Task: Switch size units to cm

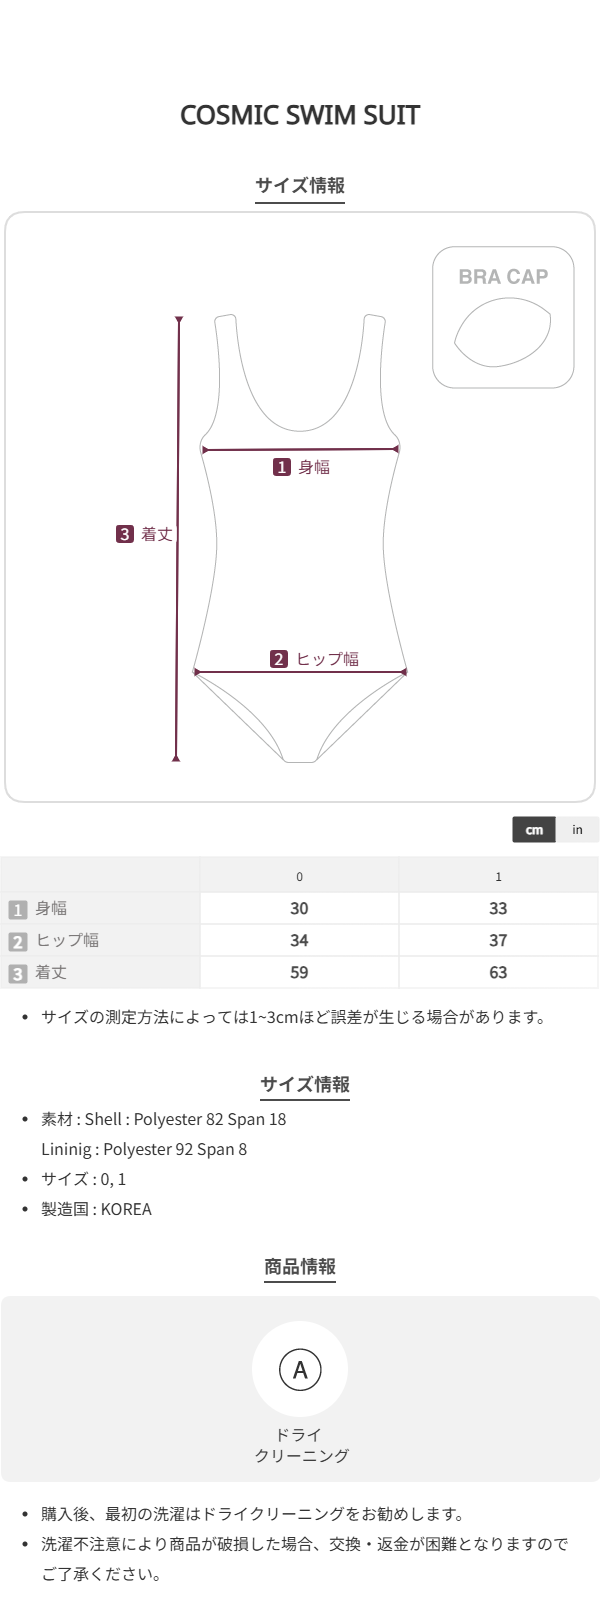Action: pos(534,830)
